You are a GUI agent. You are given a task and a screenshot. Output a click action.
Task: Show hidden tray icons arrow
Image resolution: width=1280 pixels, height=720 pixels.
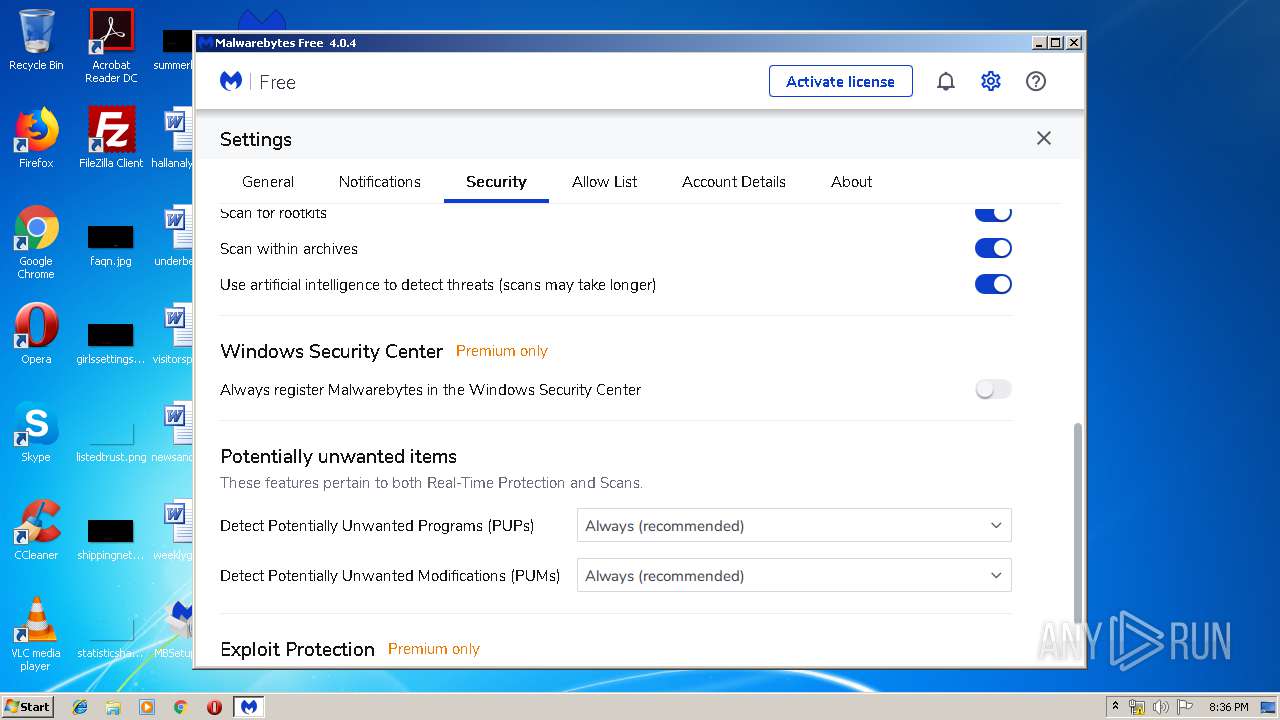(1115, 707)
